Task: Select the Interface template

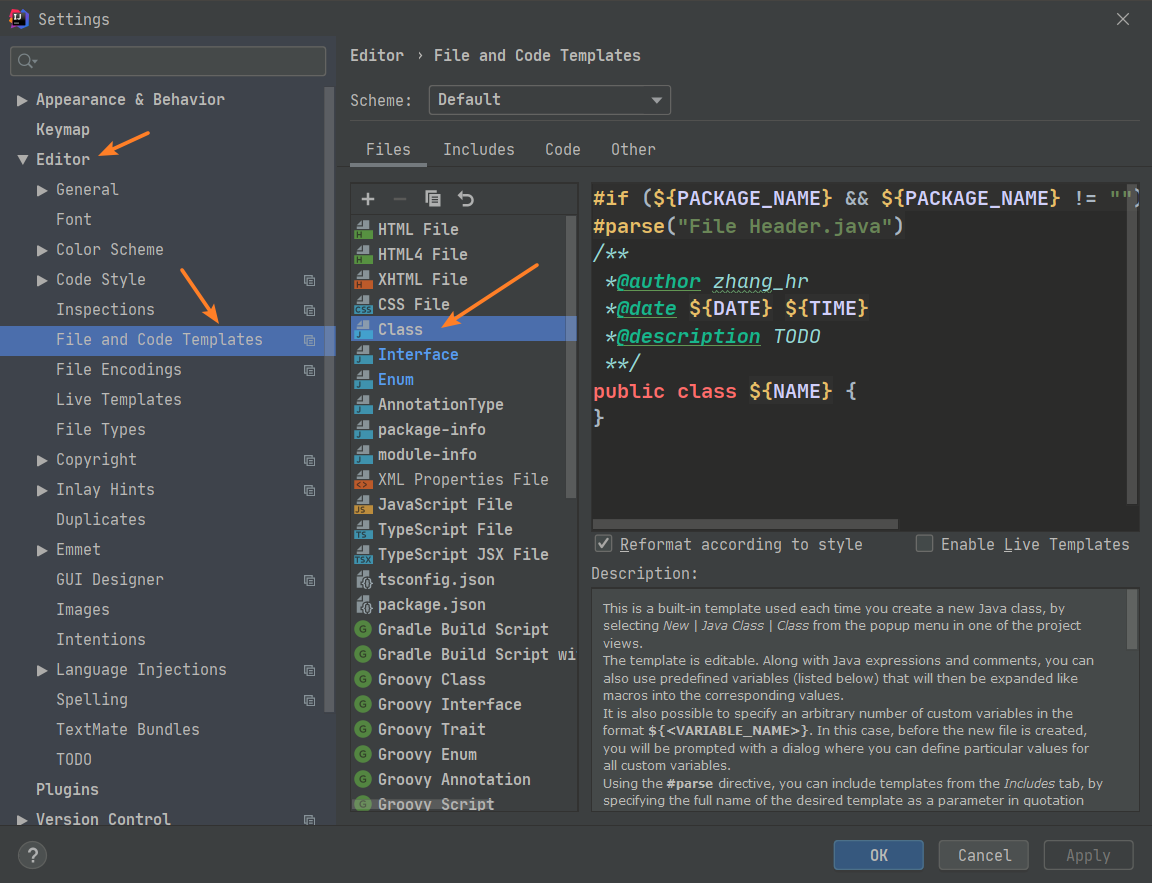Action: coord(464,355)
